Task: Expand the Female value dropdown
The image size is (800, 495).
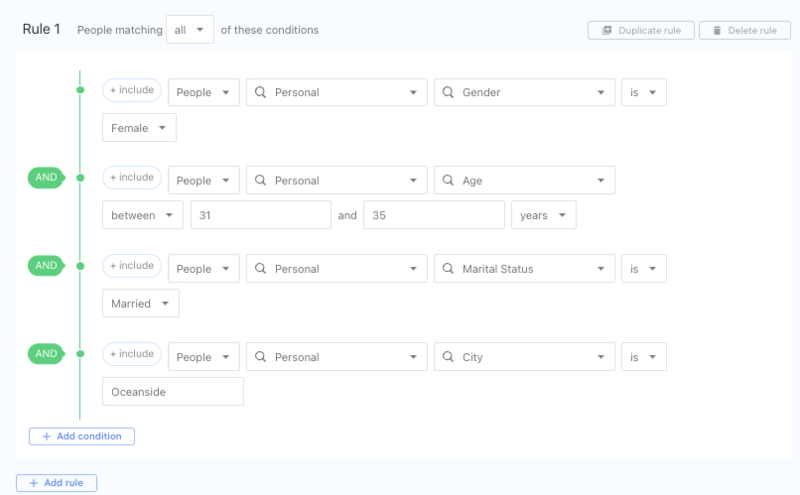Action: click(x=139, y=128)
